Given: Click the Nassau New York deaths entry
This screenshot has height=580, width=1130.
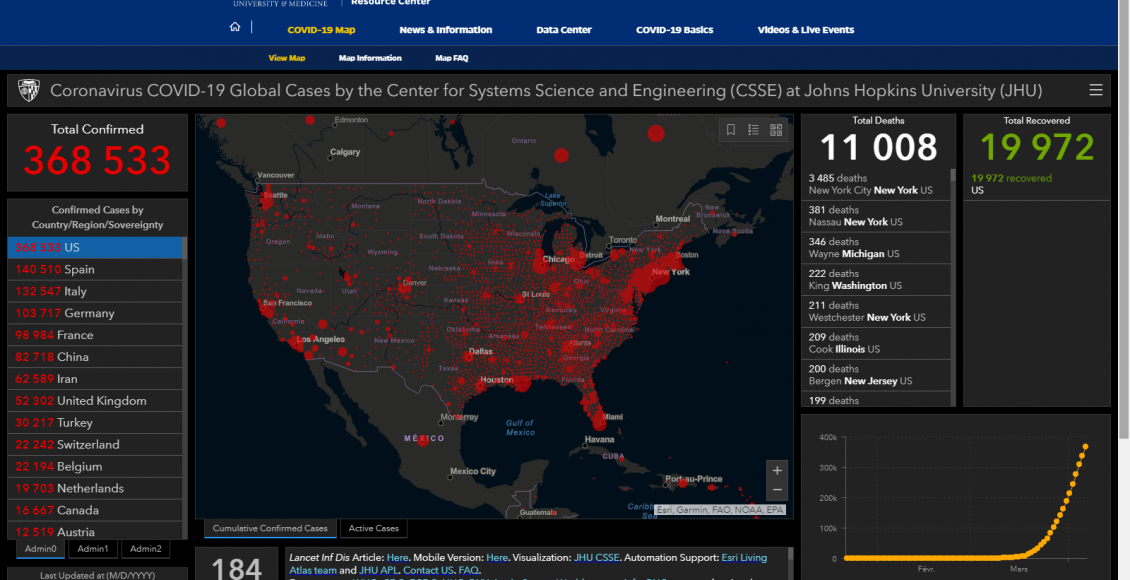Looking at the screenshot, I should click(x=876, y=216).
